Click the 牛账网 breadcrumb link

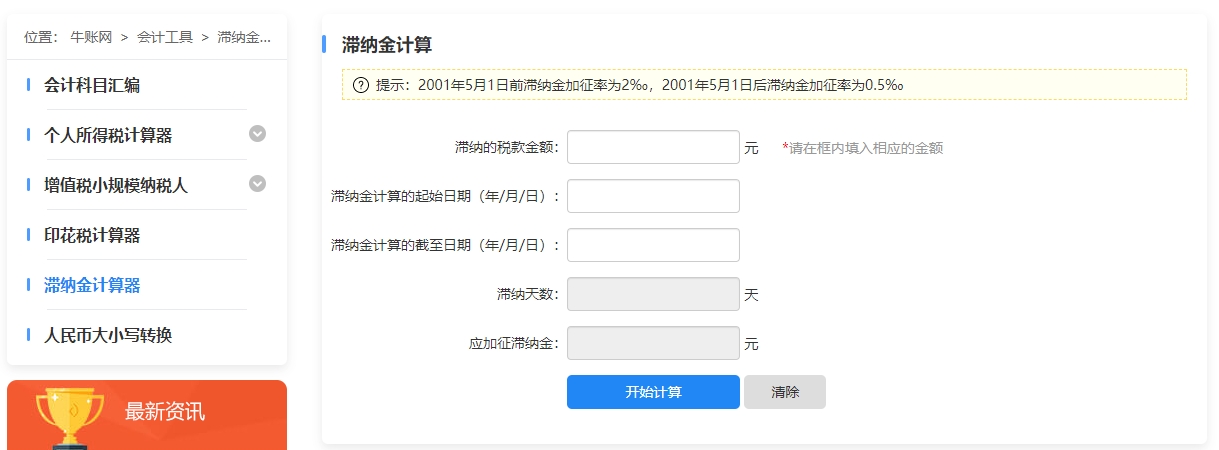click(90, 37)
